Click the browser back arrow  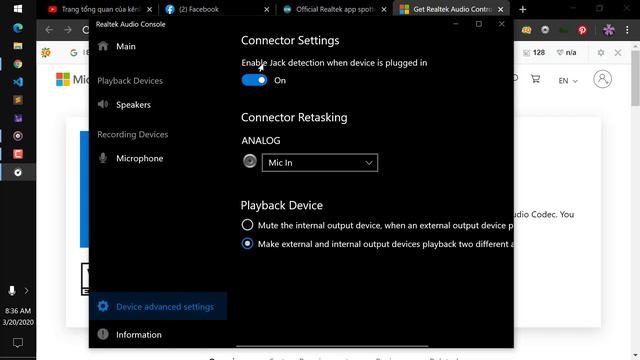pos(49,30)
